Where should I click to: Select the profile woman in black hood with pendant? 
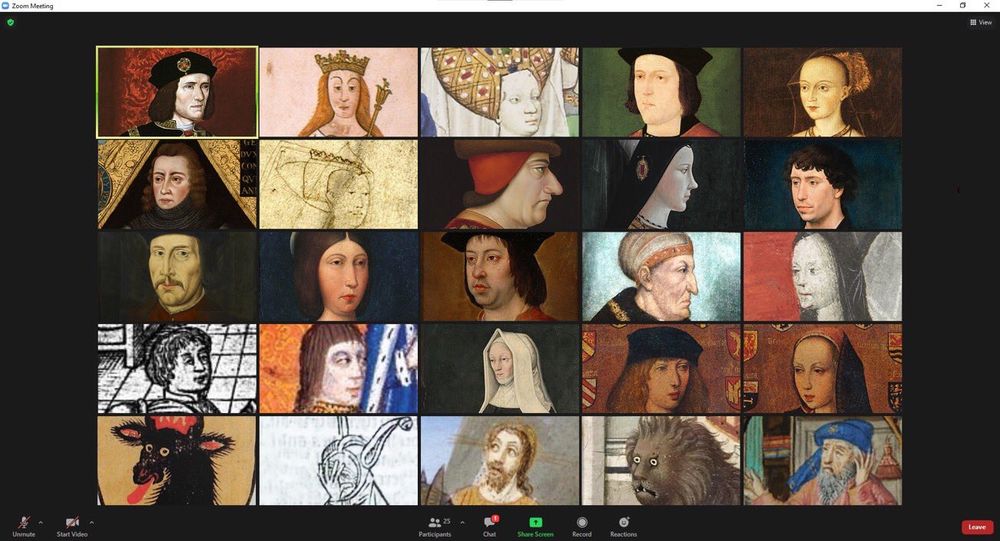tap(661, 184)
